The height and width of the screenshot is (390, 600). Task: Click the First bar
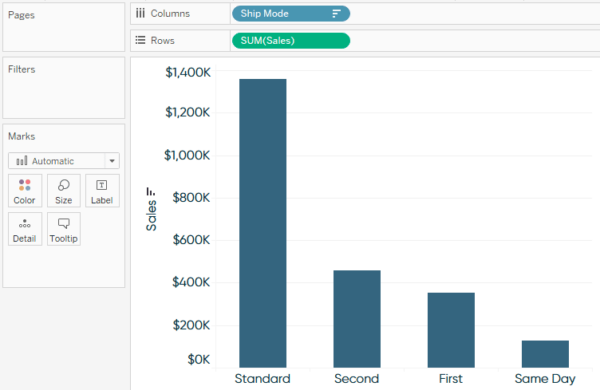[x=451, y=330]
